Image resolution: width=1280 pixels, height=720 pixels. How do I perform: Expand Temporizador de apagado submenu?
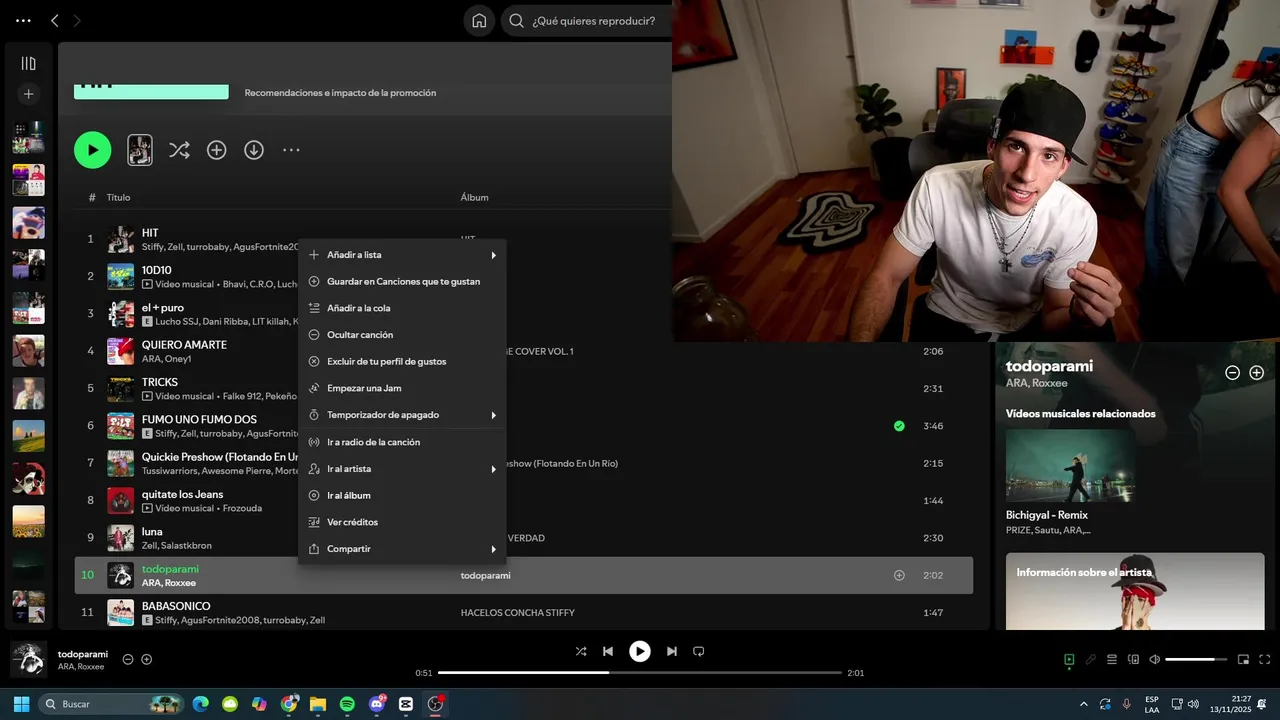pyautogui.click(x=402, y=415)
